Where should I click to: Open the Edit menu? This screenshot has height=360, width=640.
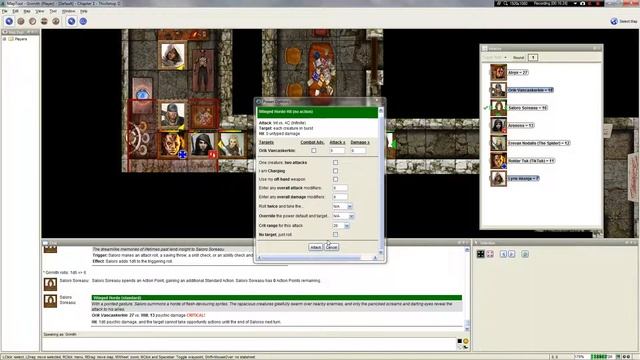click(16, 11)
